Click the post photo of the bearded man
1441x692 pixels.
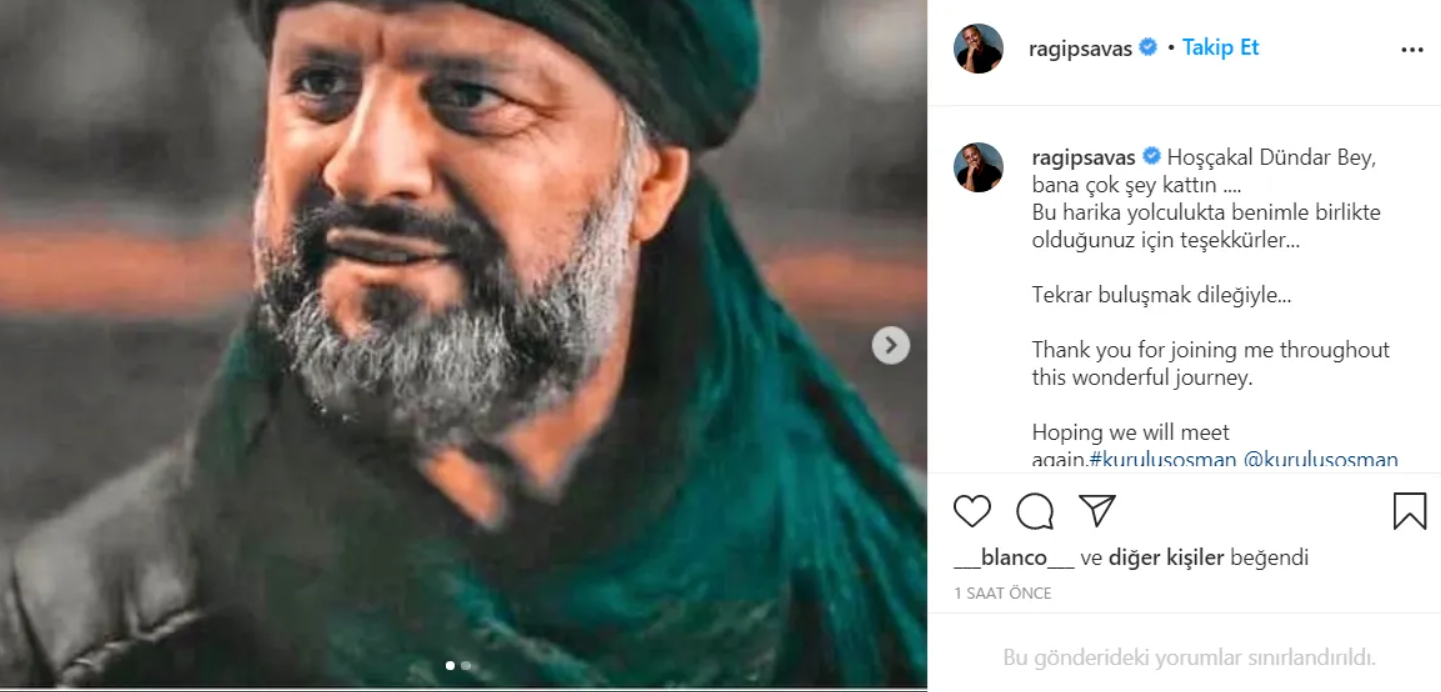tap(460, 300)
